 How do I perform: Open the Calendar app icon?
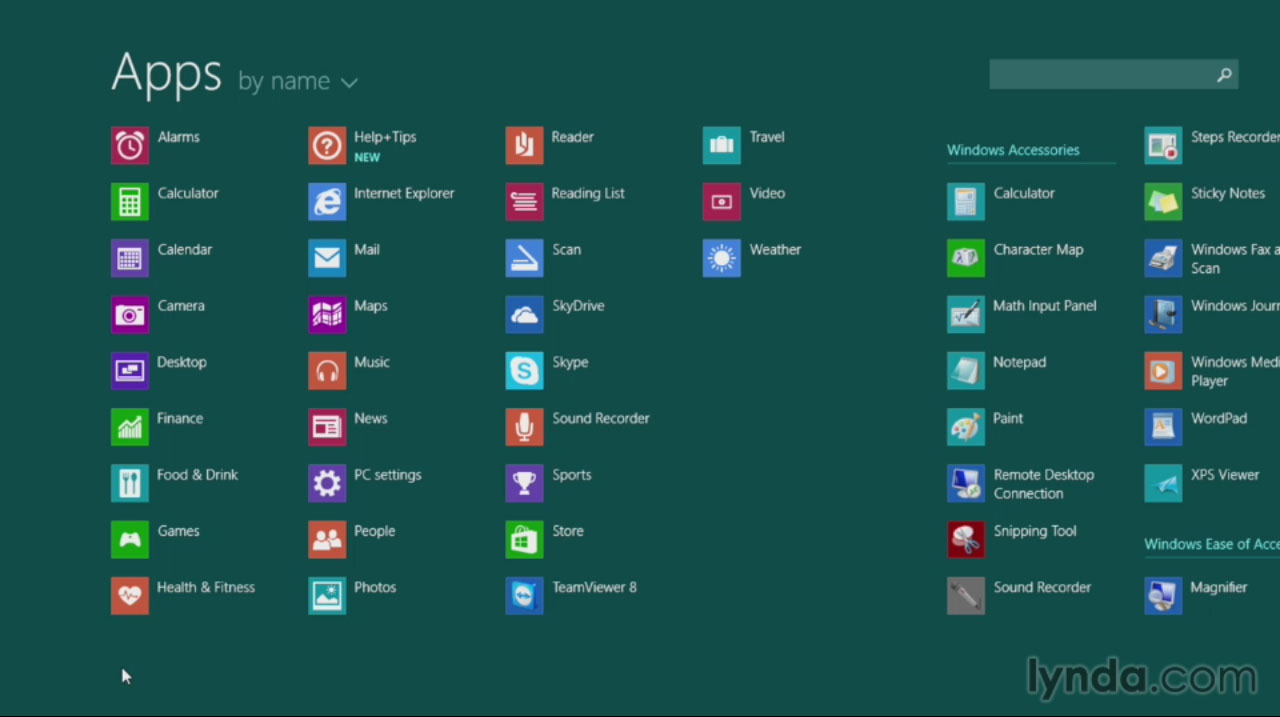point(130,258)
